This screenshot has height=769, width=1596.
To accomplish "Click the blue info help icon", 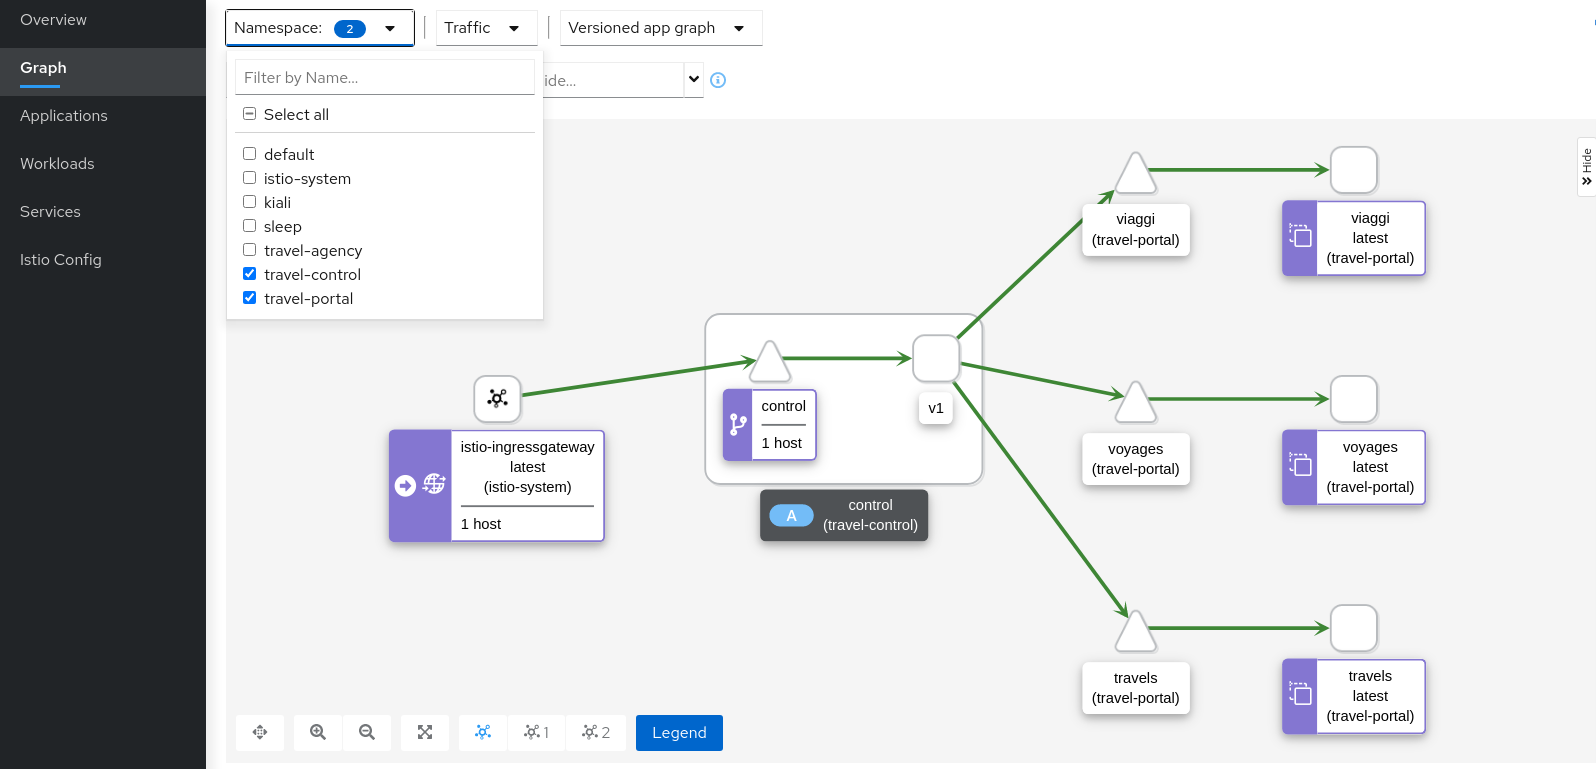I will (718, 80).
